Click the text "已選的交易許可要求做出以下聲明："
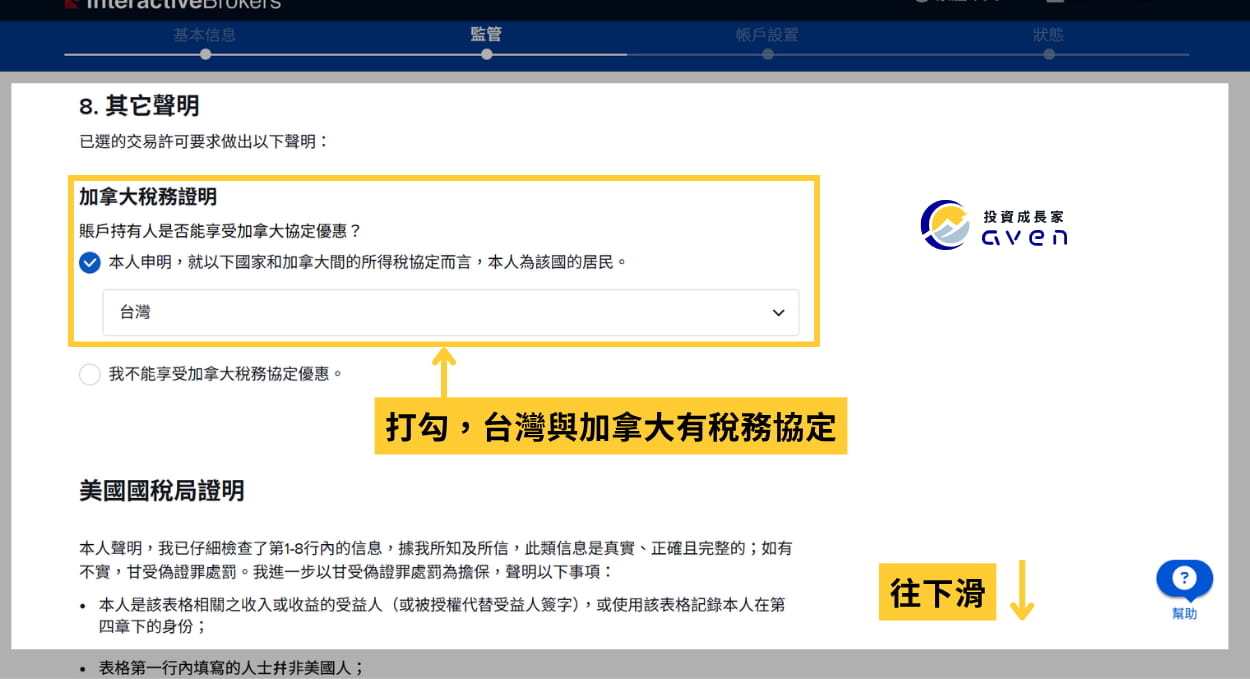1250x679 pixels. (204, 142)
